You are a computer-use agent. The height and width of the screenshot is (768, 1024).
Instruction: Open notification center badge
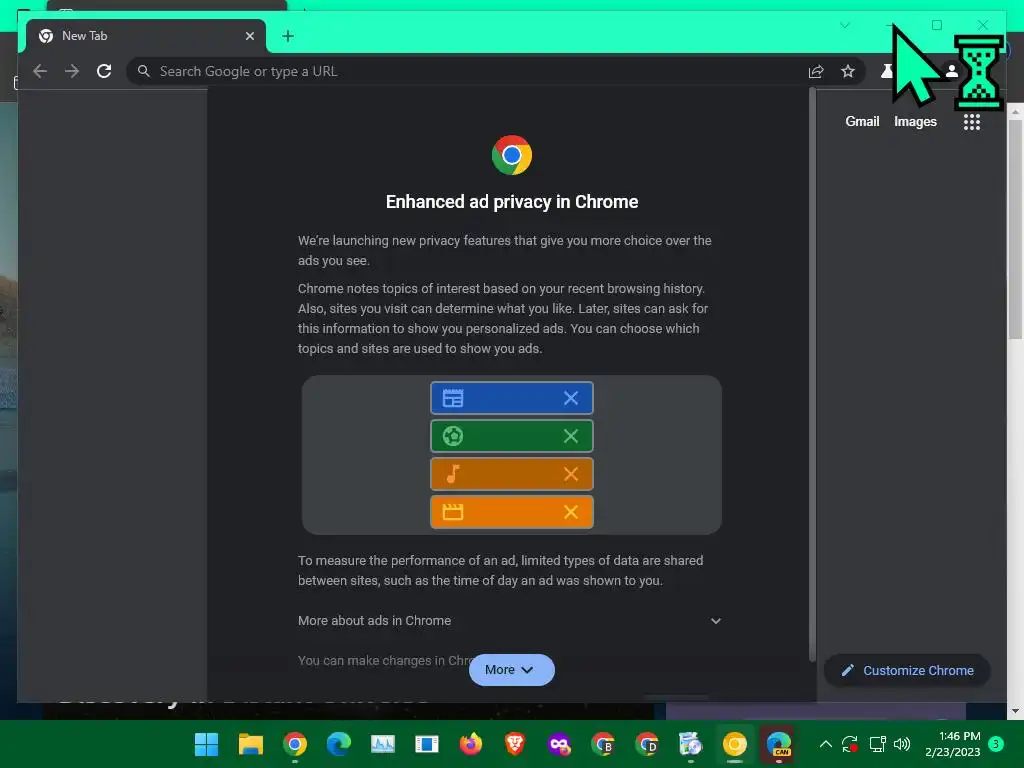(996, 743)
